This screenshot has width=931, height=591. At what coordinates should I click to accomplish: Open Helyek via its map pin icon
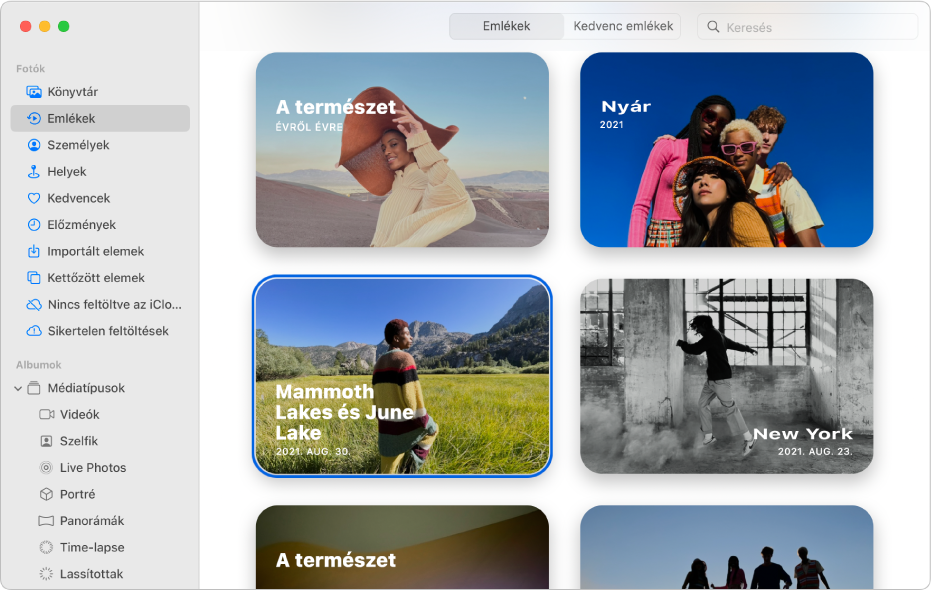34,172
